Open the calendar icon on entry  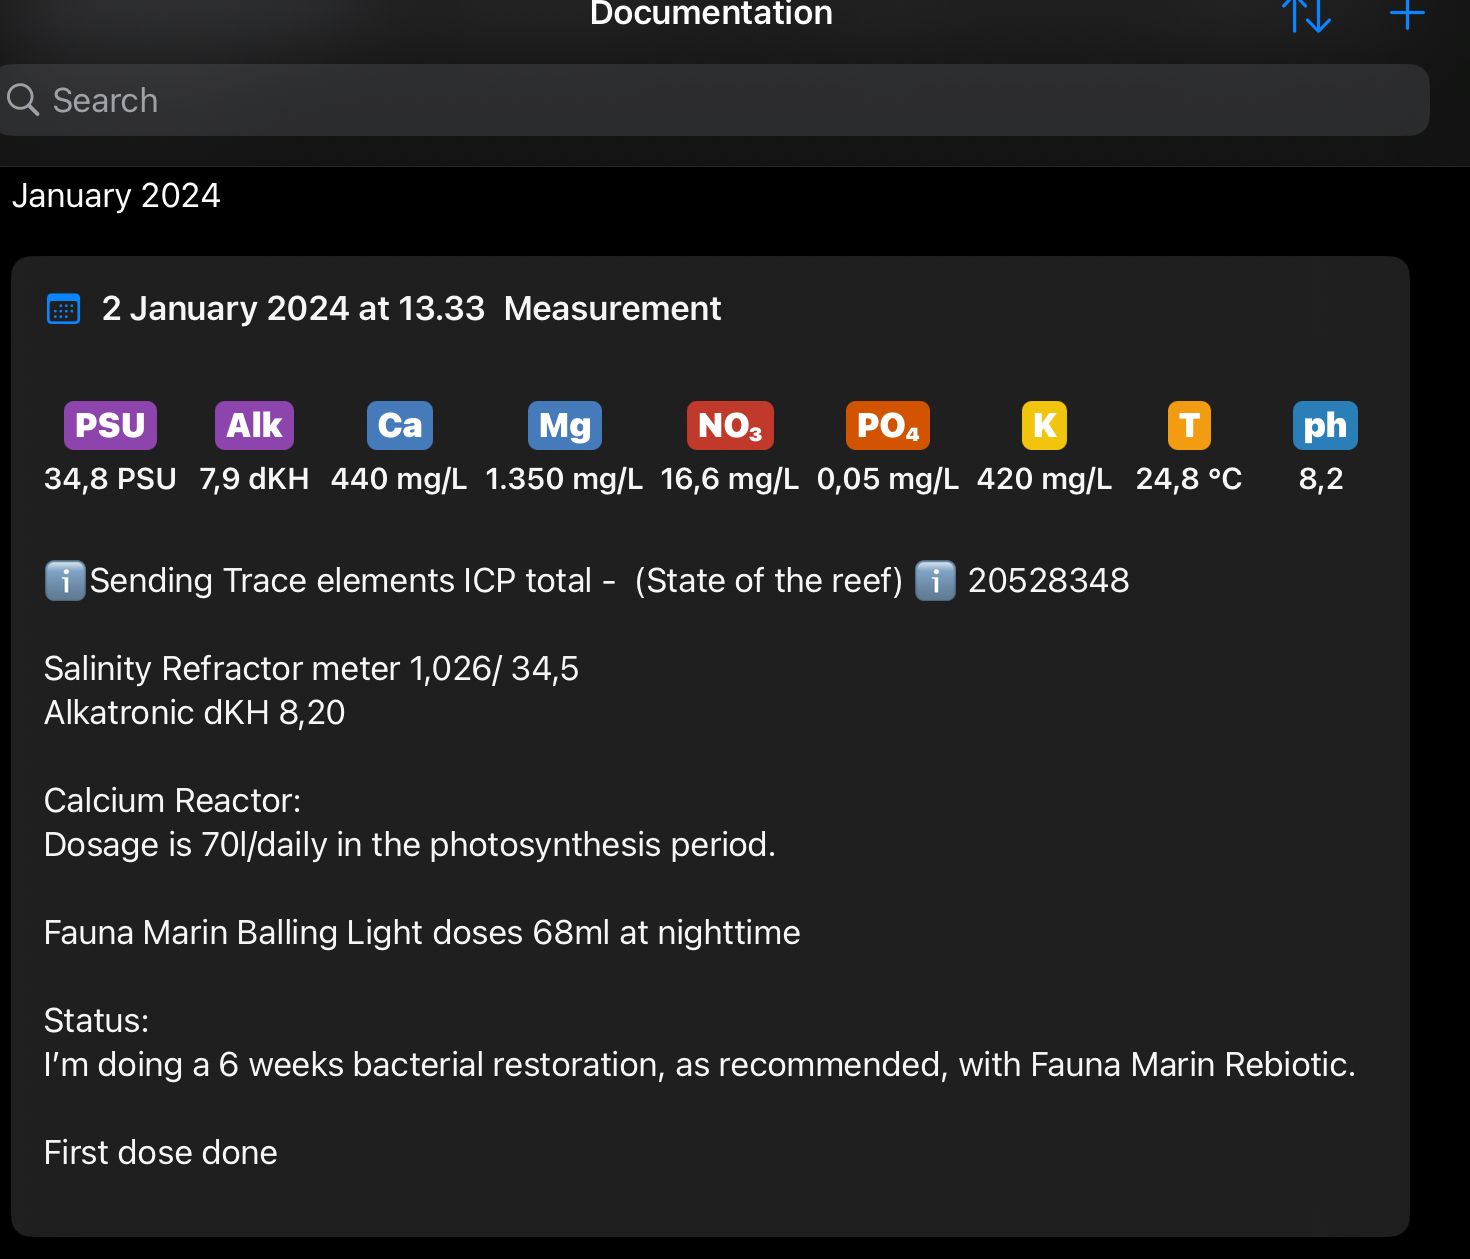[64, 309]
